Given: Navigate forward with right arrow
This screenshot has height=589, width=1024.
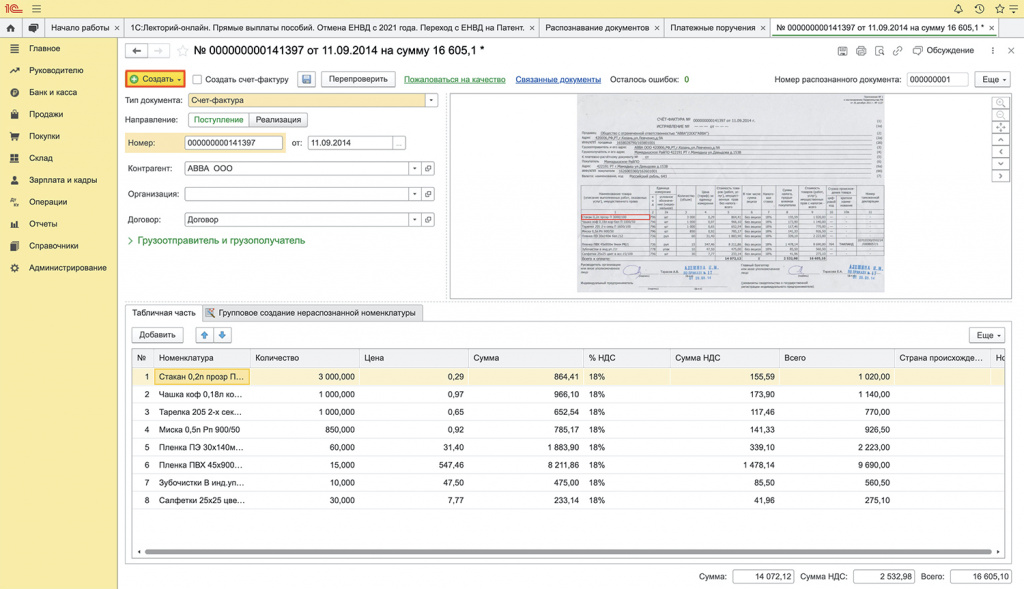Looking at the screenshot, I should point(157,50).
